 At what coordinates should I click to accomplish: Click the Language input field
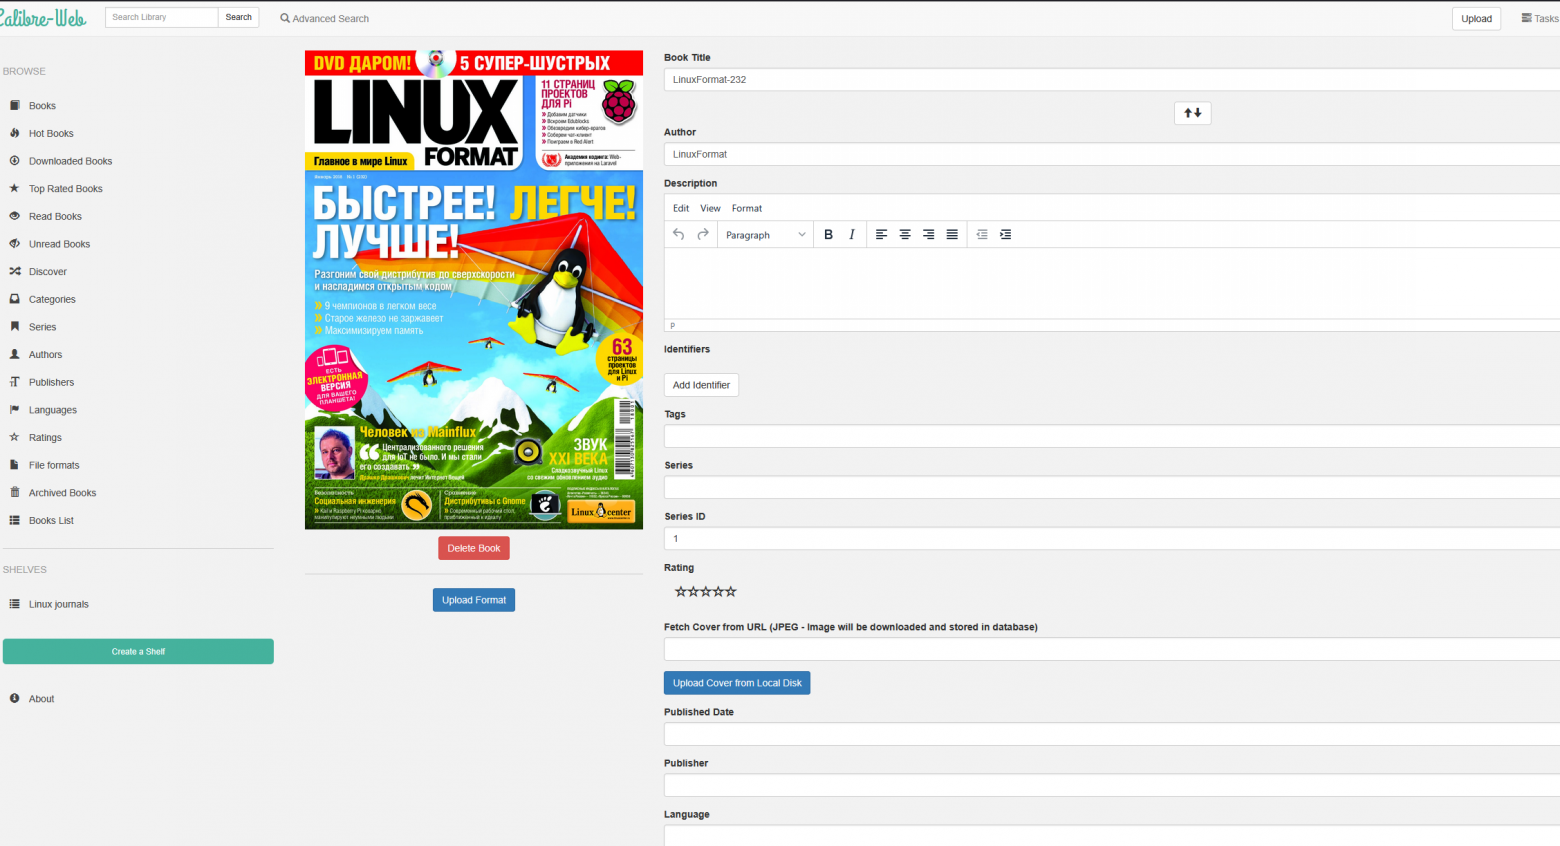click(x=1112, y=835)
